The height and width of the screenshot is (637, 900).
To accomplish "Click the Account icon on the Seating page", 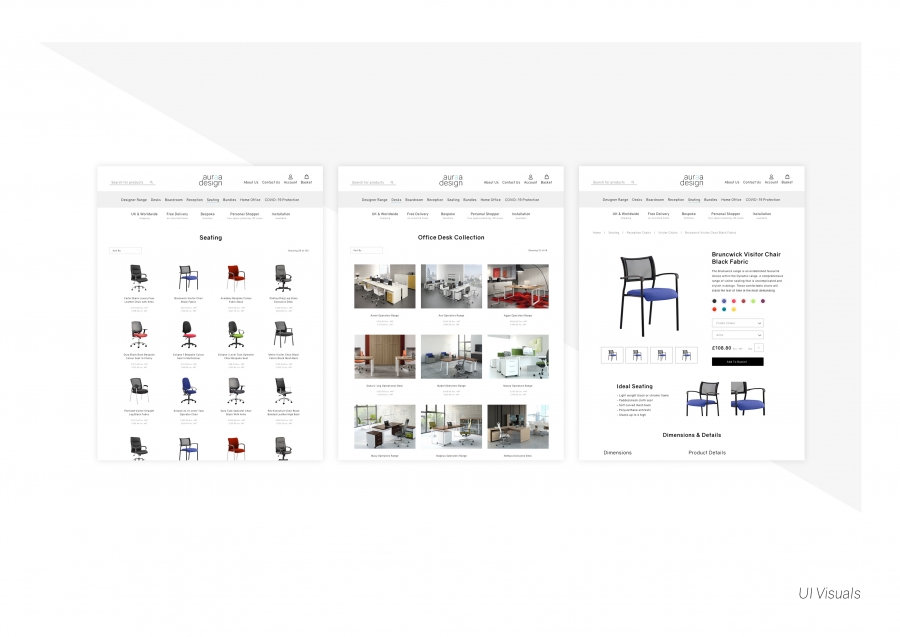I will point(290,177).
